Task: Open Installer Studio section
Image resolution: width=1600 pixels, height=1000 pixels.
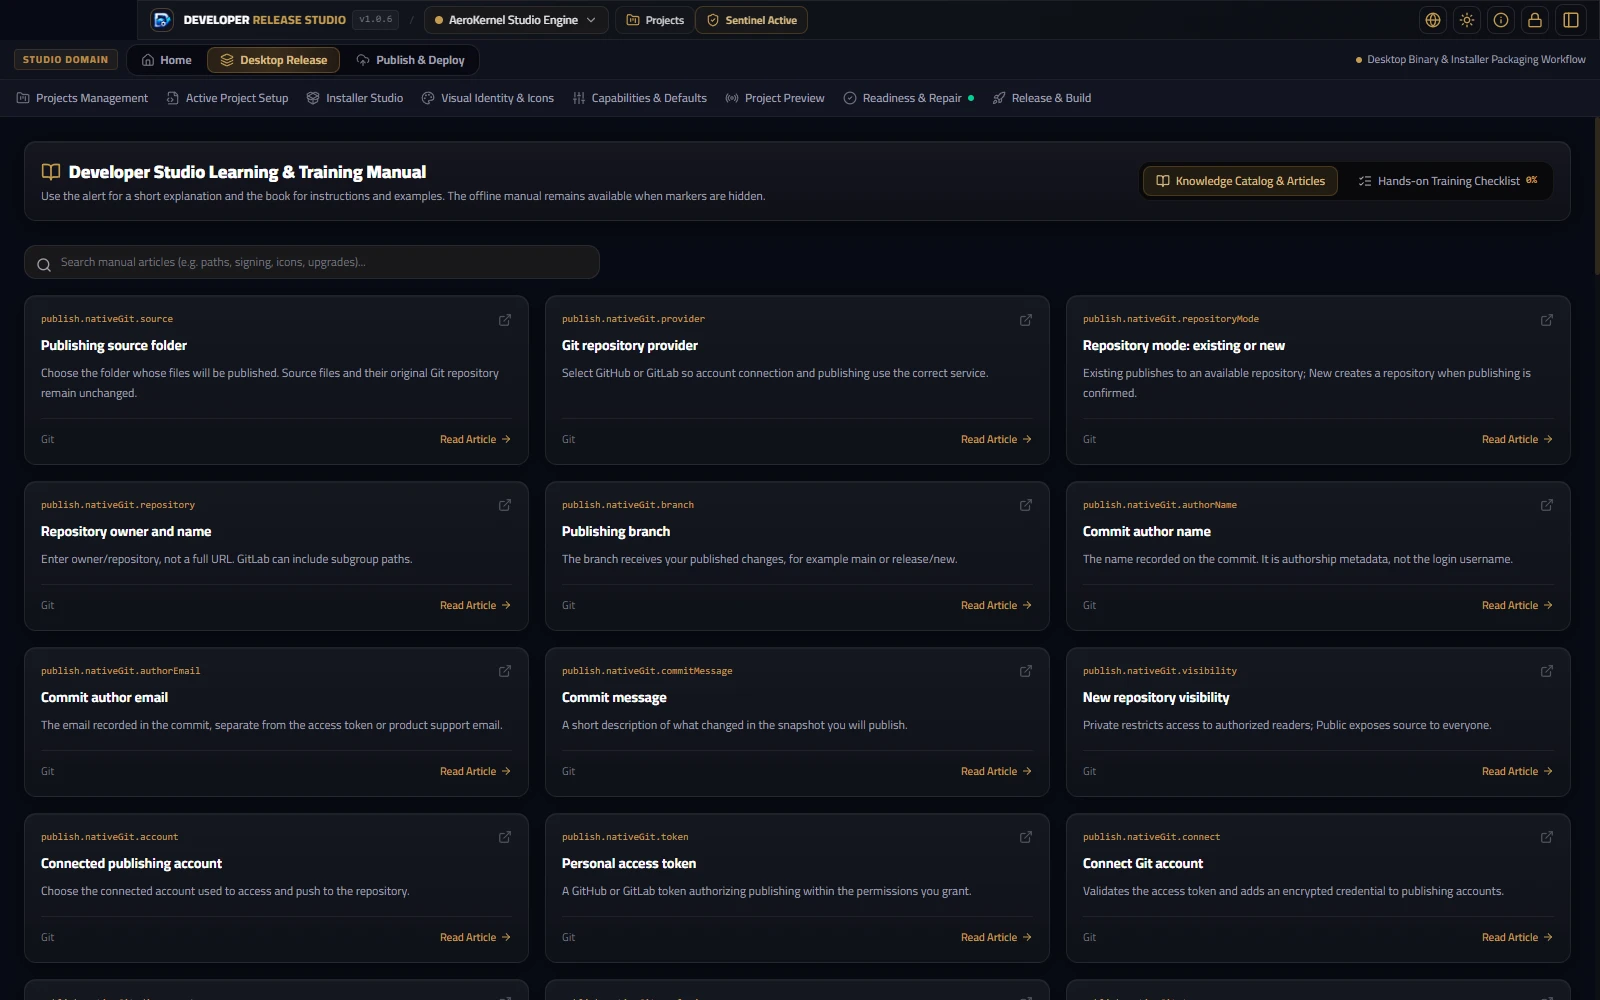Action: pyautogui.click(x=355, y=98)
